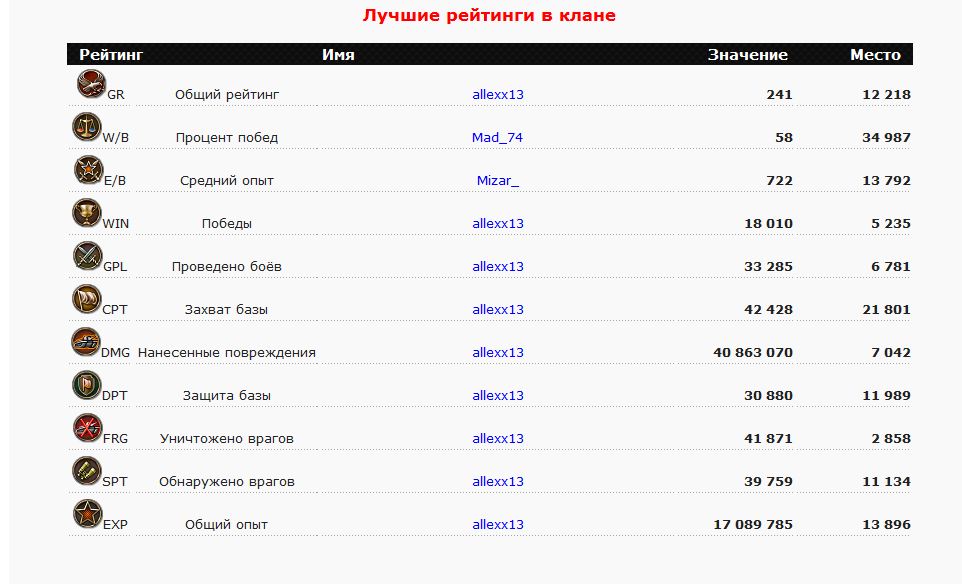This screenshot has height=584, width=962.
Task: Click the W/B win percentage scales icon
Action: click(x=87, y=128)
